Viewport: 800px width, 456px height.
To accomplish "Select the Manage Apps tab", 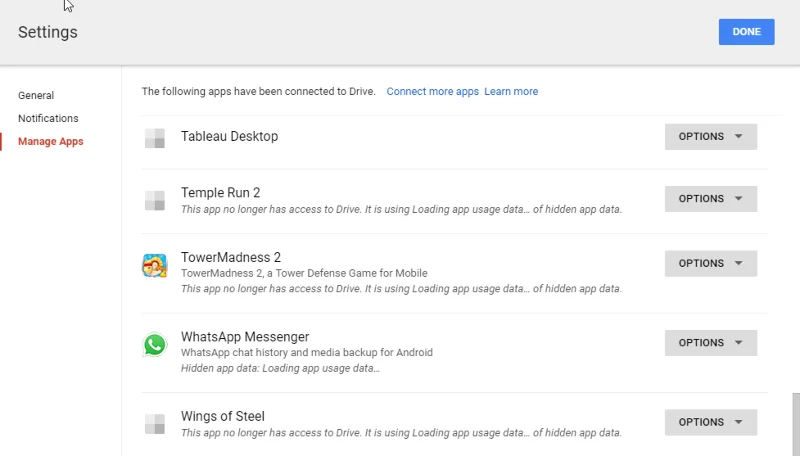I will tap(51, 142).
